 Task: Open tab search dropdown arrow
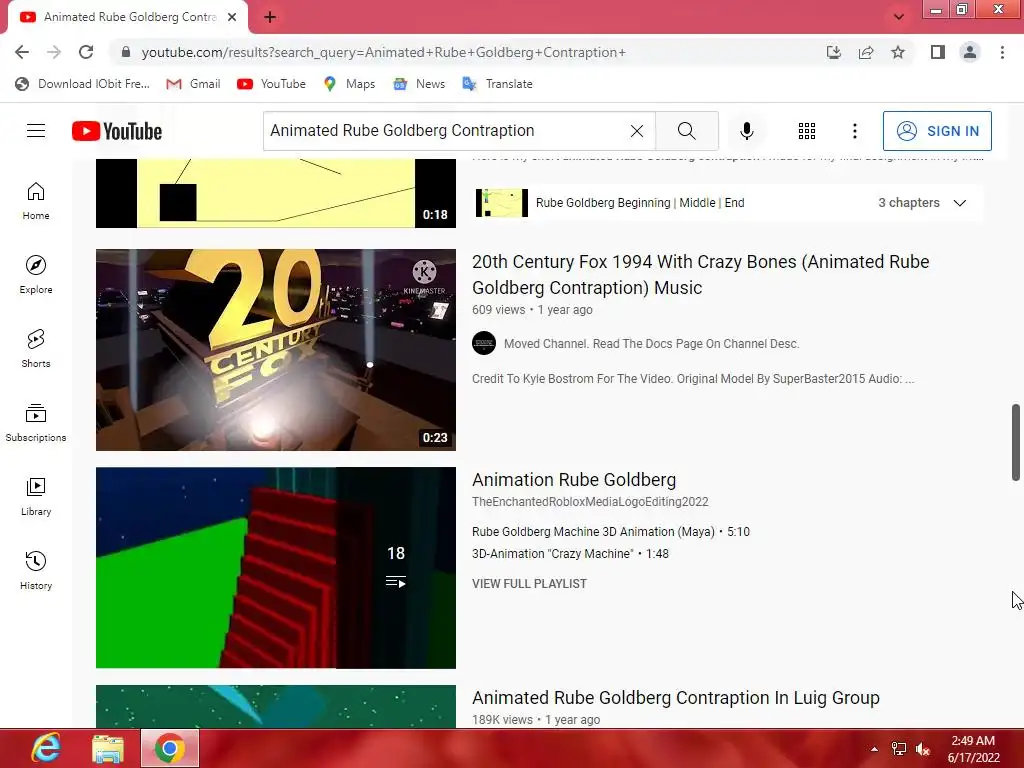click(x=899, y=17)
